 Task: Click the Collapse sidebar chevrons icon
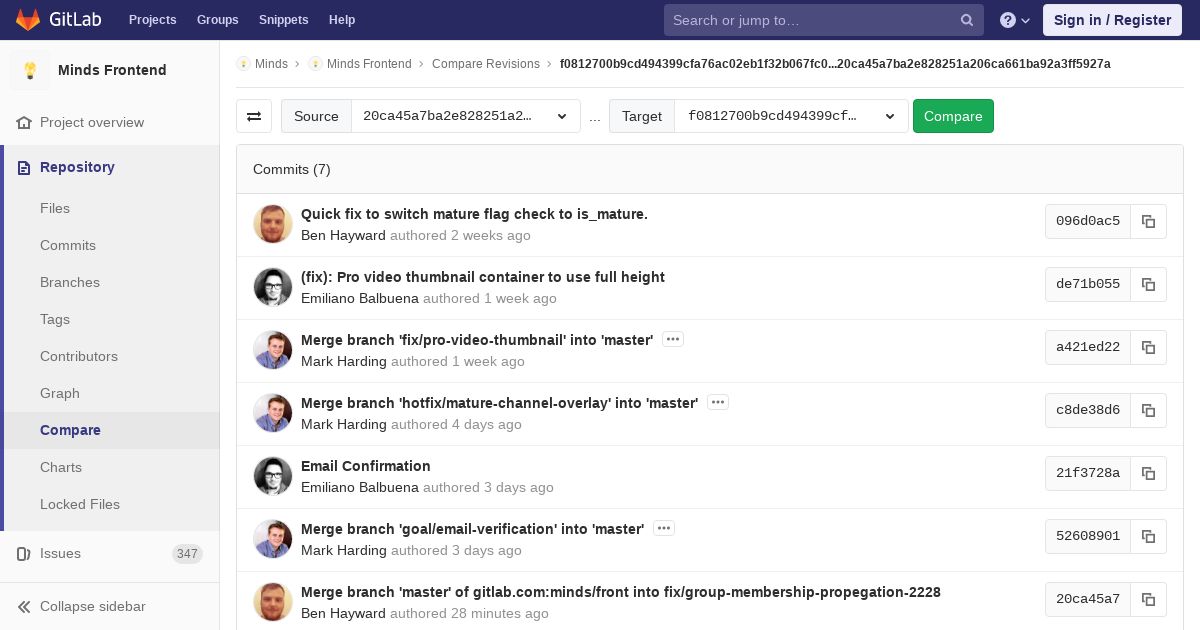tap(24, 607)
